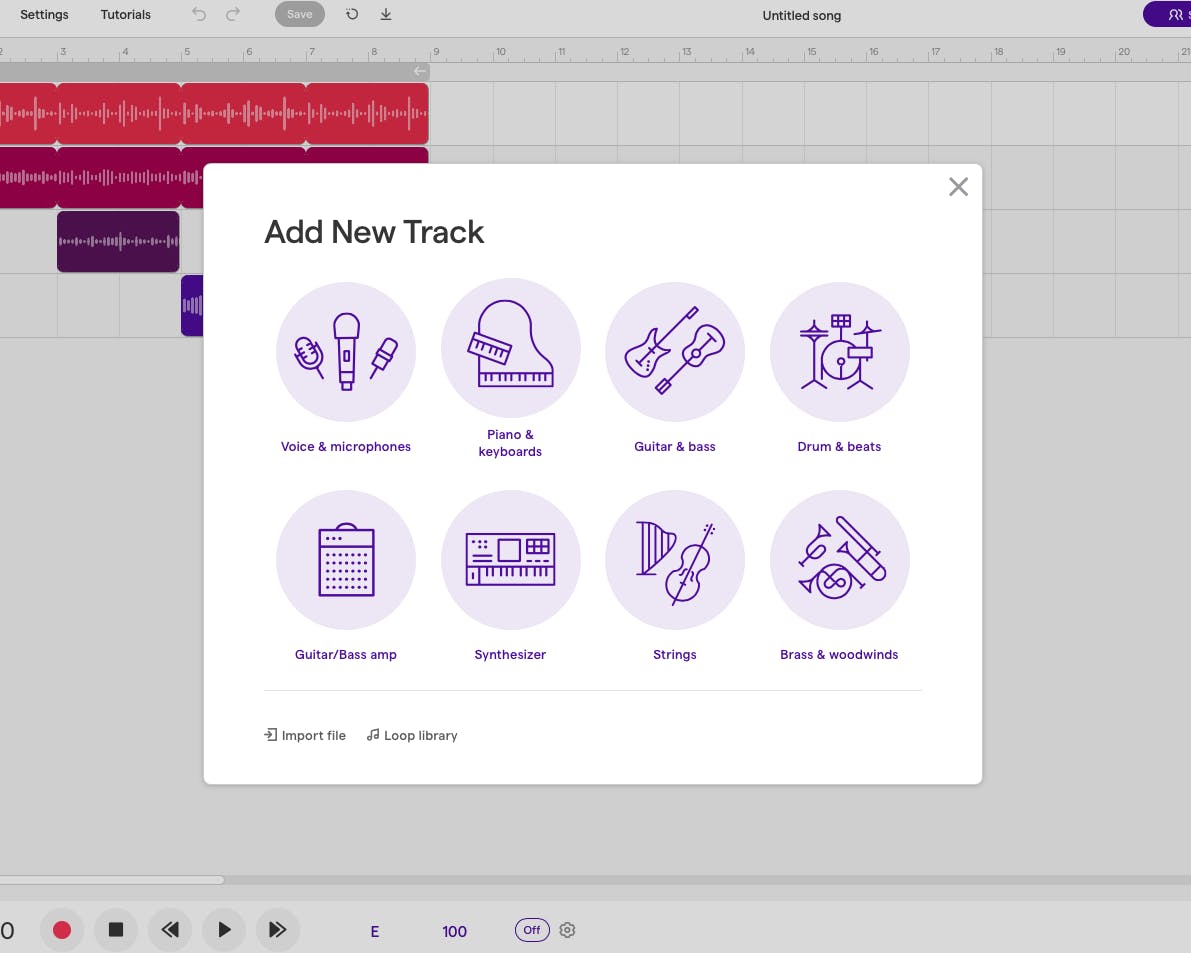Click the play button

point(223,929)
